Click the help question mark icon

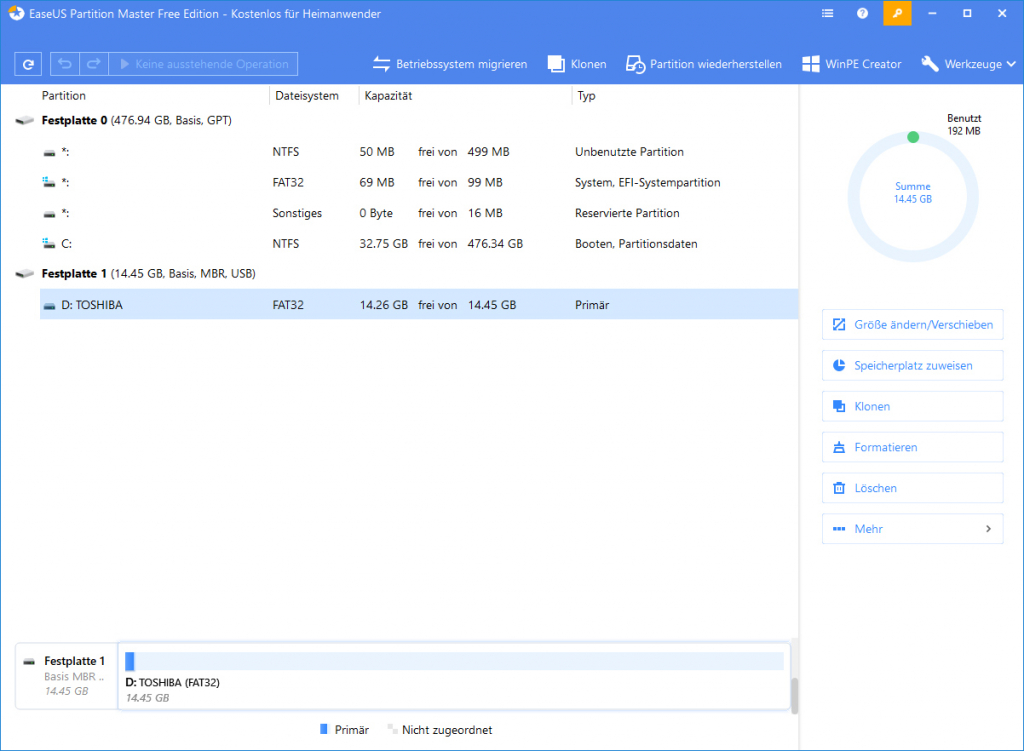pyautogui.click(x=861, y=13)
